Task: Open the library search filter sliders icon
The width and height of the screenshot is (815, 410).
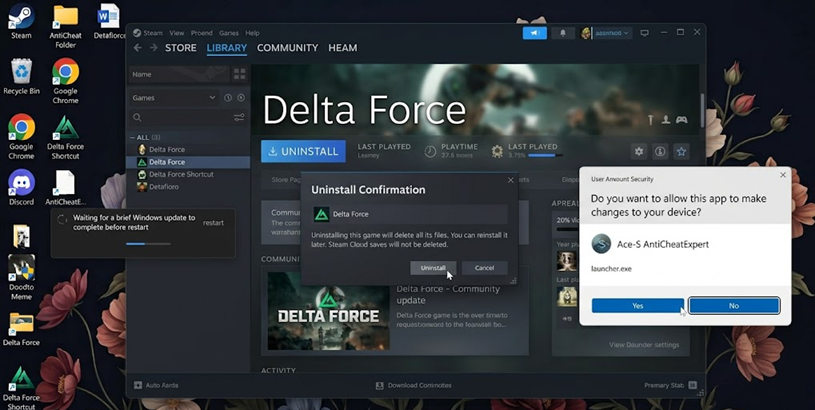Action: pyautogui.click(x=239, y=118)
